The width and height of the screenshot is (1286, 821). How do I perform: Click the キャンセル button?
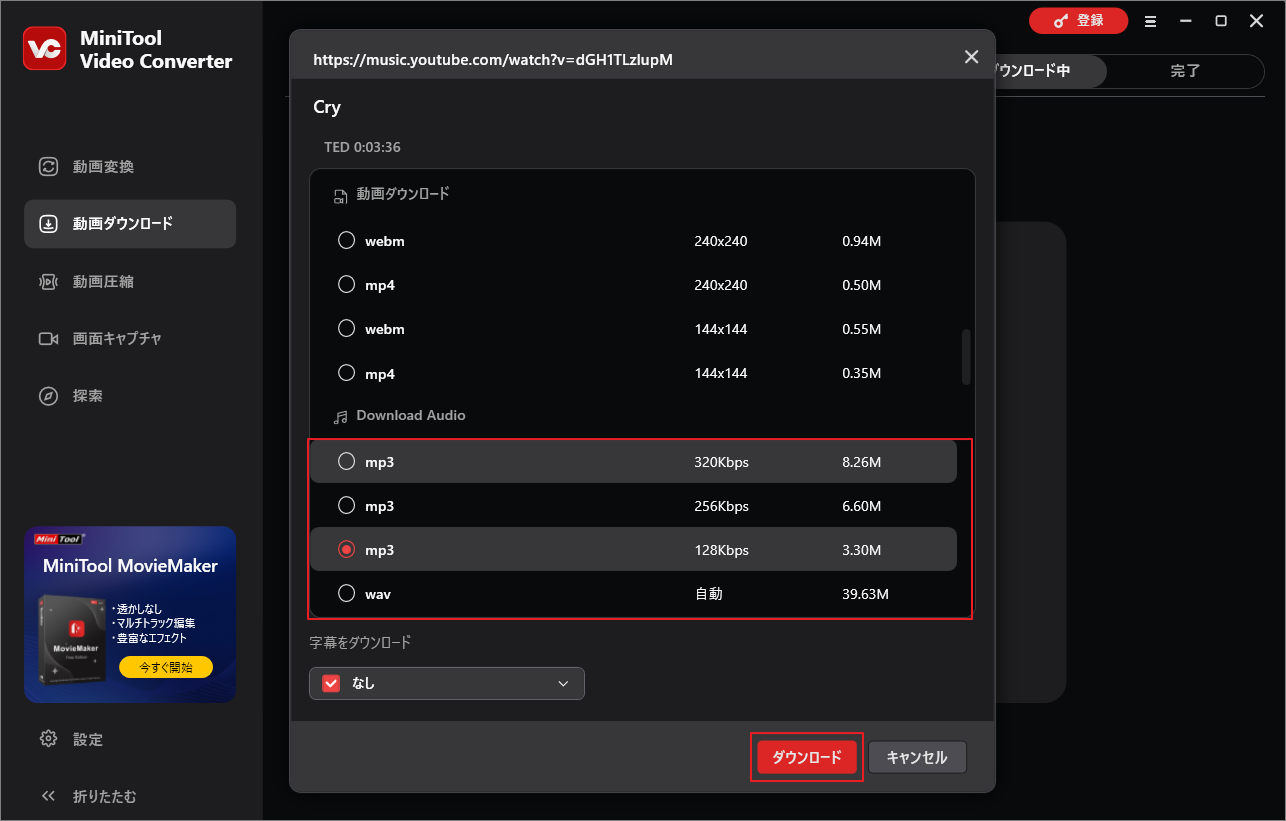pos(917,757)
